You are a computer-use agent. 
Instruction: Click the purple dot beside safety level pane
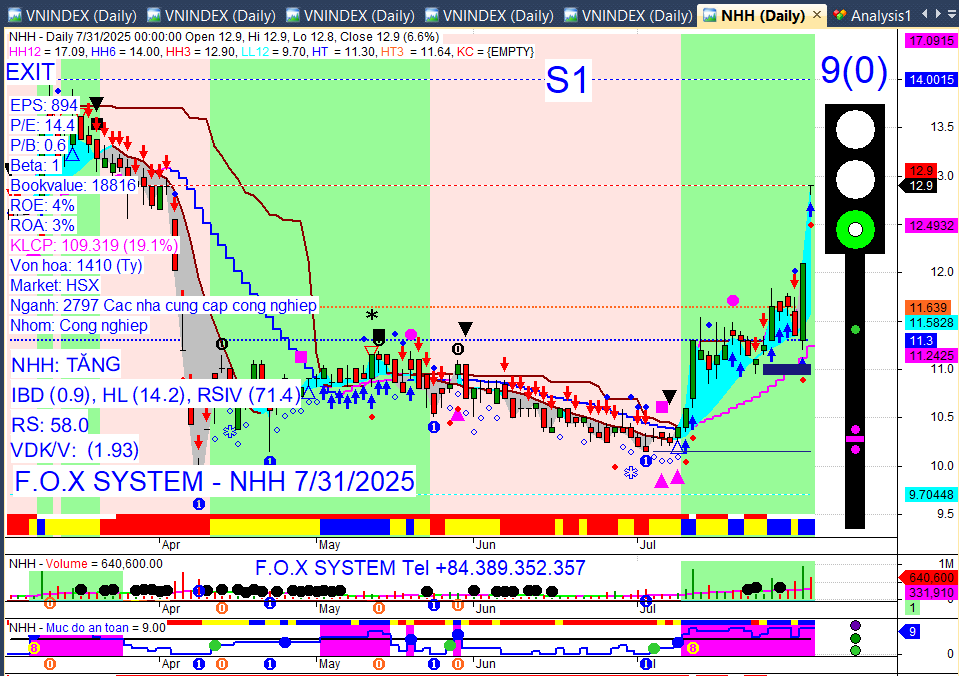856,625
